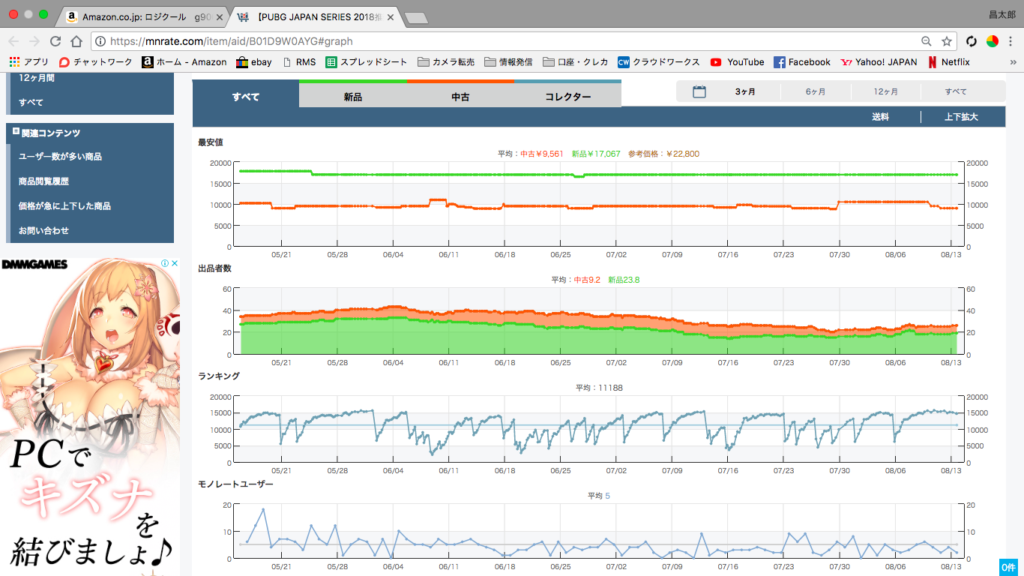The width and height of the screenshot is (1024, 576).
Task: Click the 新品23.8 seller average label
Action: (x=624, y=280)
